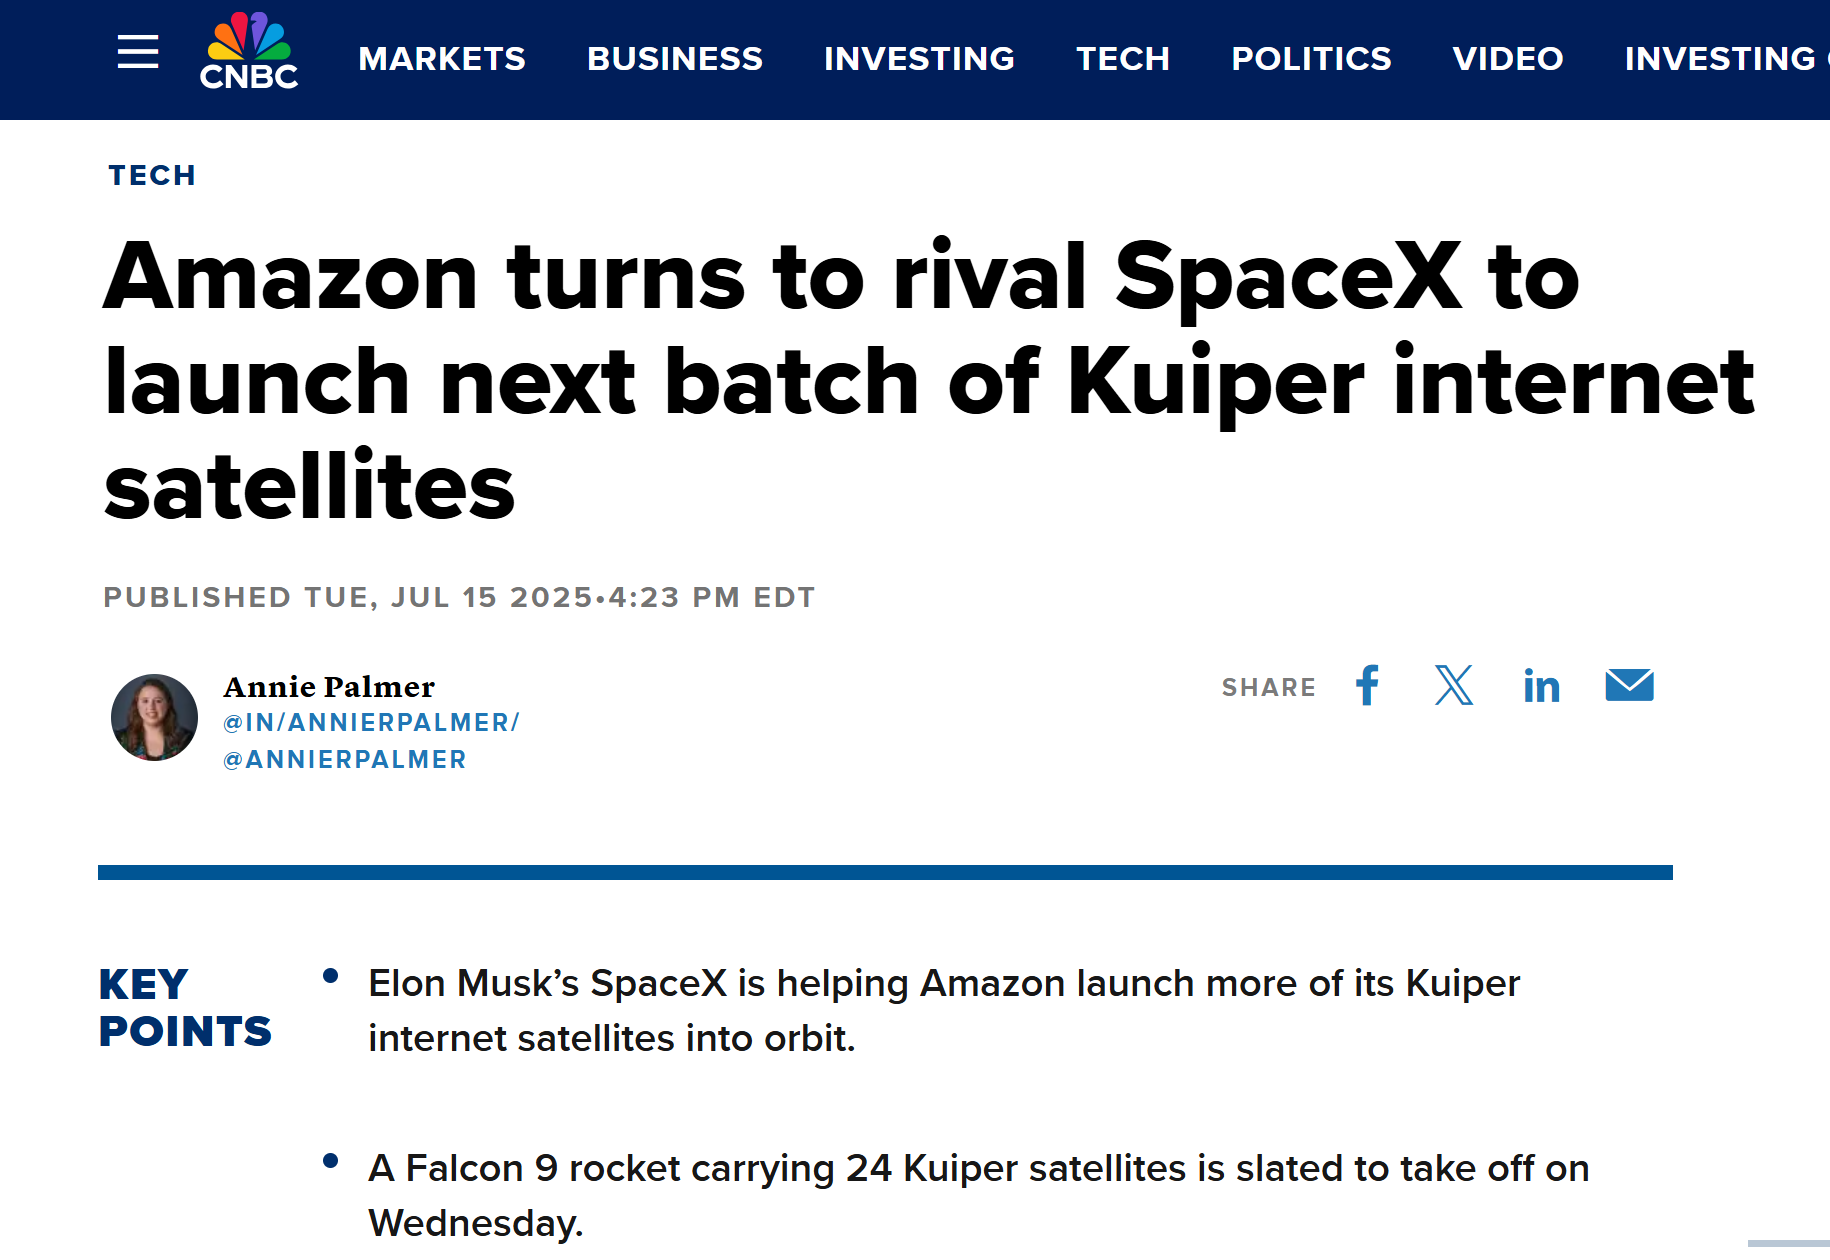Share article on X
The image size is (1830, 1260).
tap(1453, 686)
